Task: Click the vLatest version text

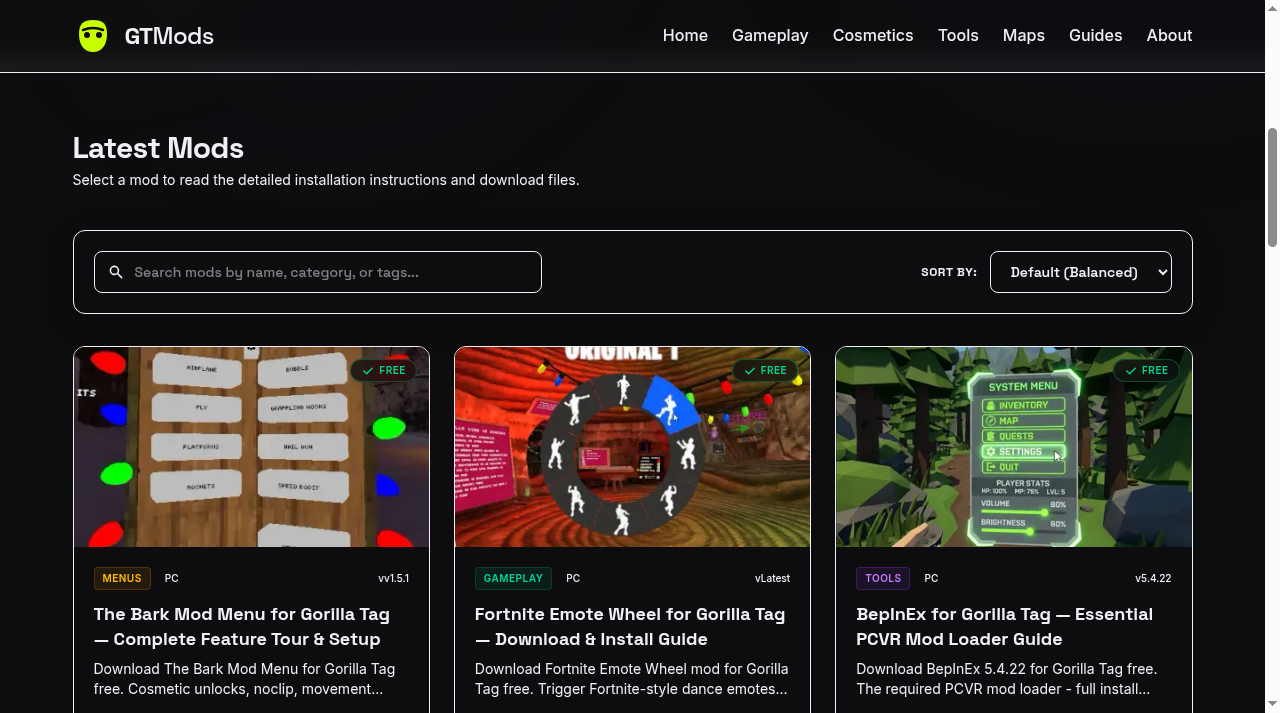Action: click(772, 578)
